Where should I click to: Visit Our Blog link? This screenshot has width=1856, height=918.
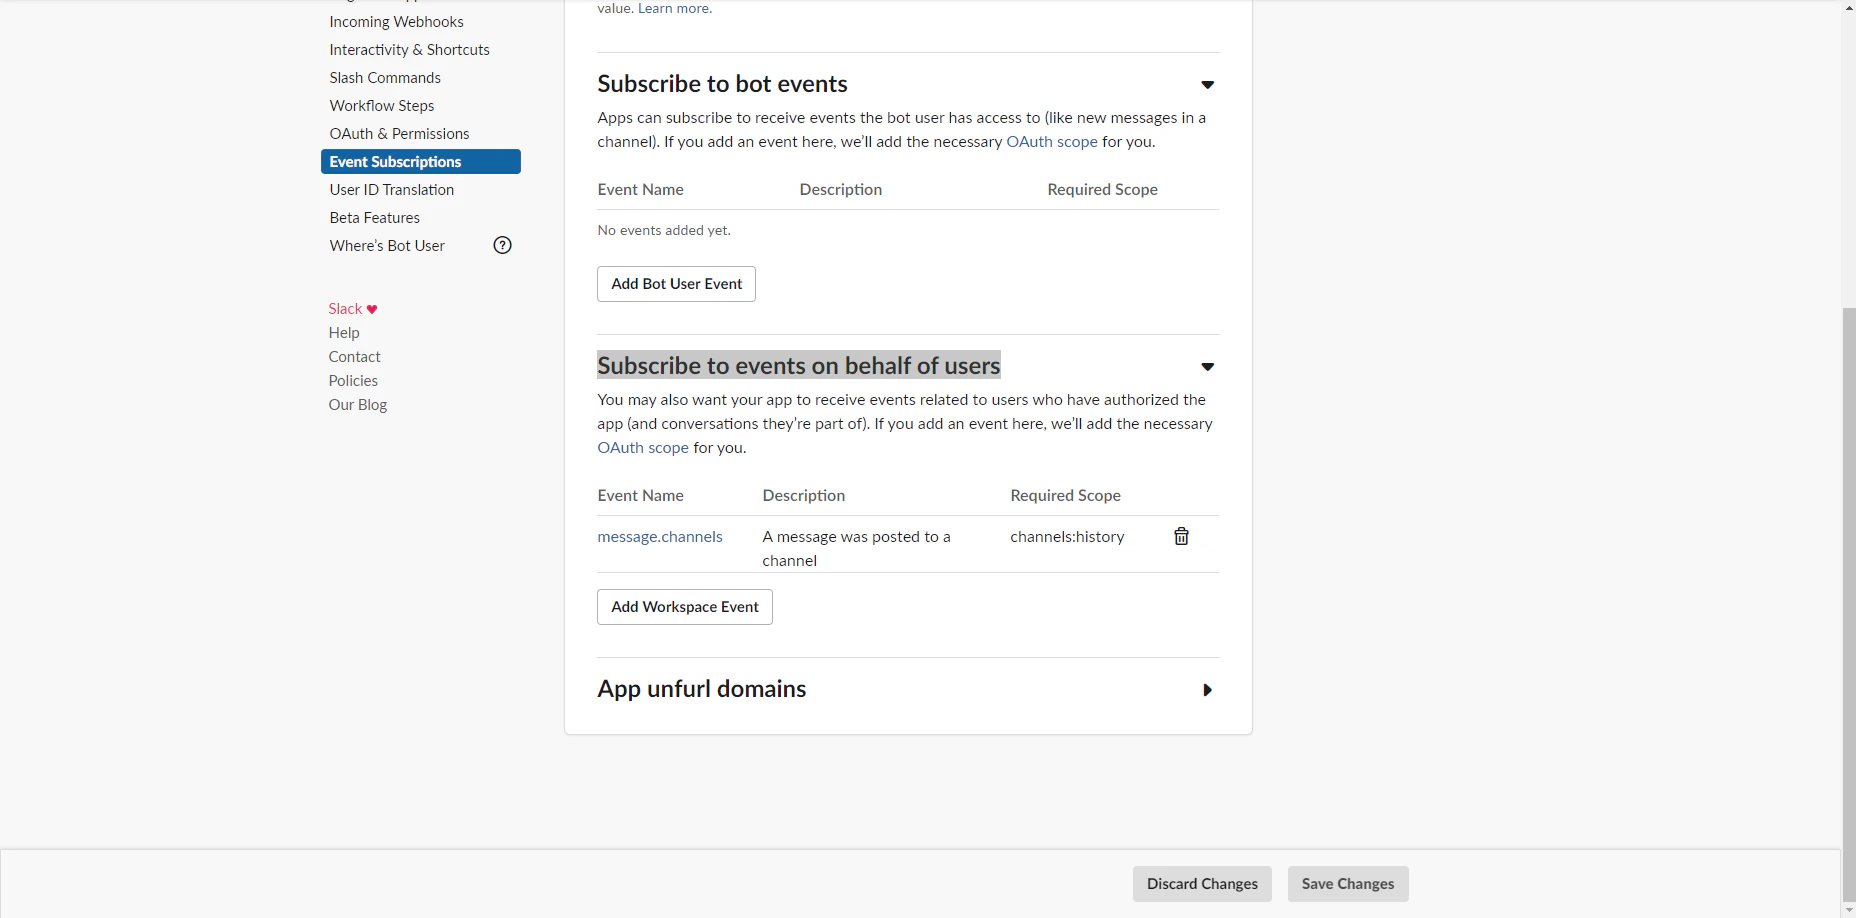click(358, 405)
